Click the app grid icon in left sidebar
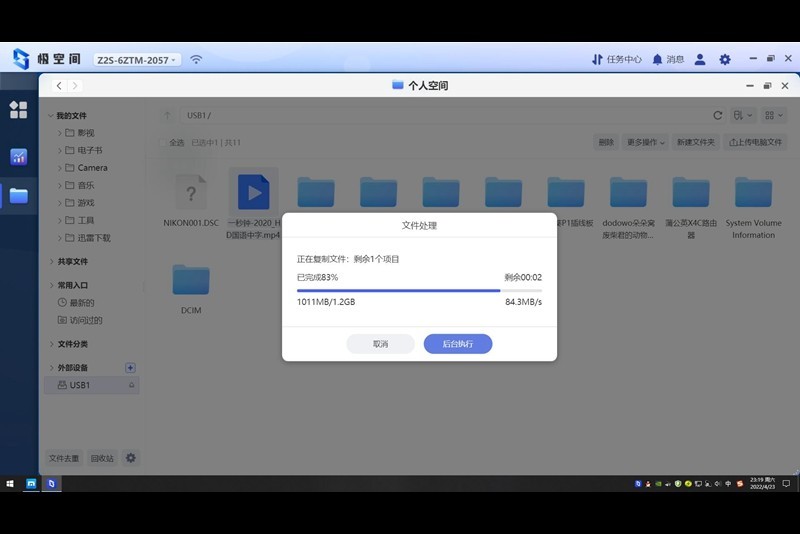Screen dimensions: 800x534 18,110
